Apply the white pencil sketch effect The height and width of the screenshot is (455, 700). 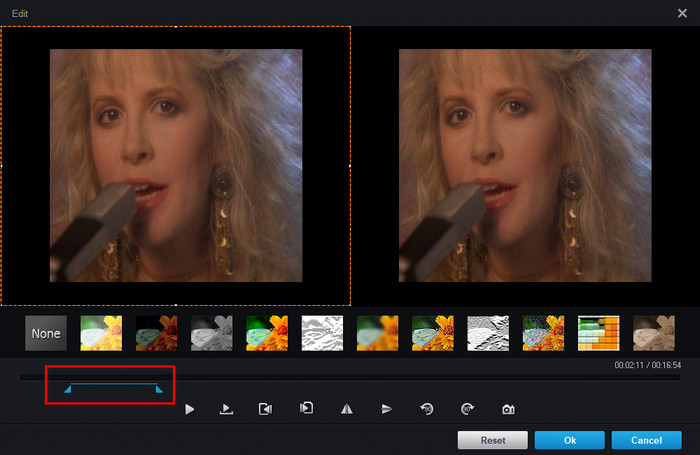[x=322, y=333]
